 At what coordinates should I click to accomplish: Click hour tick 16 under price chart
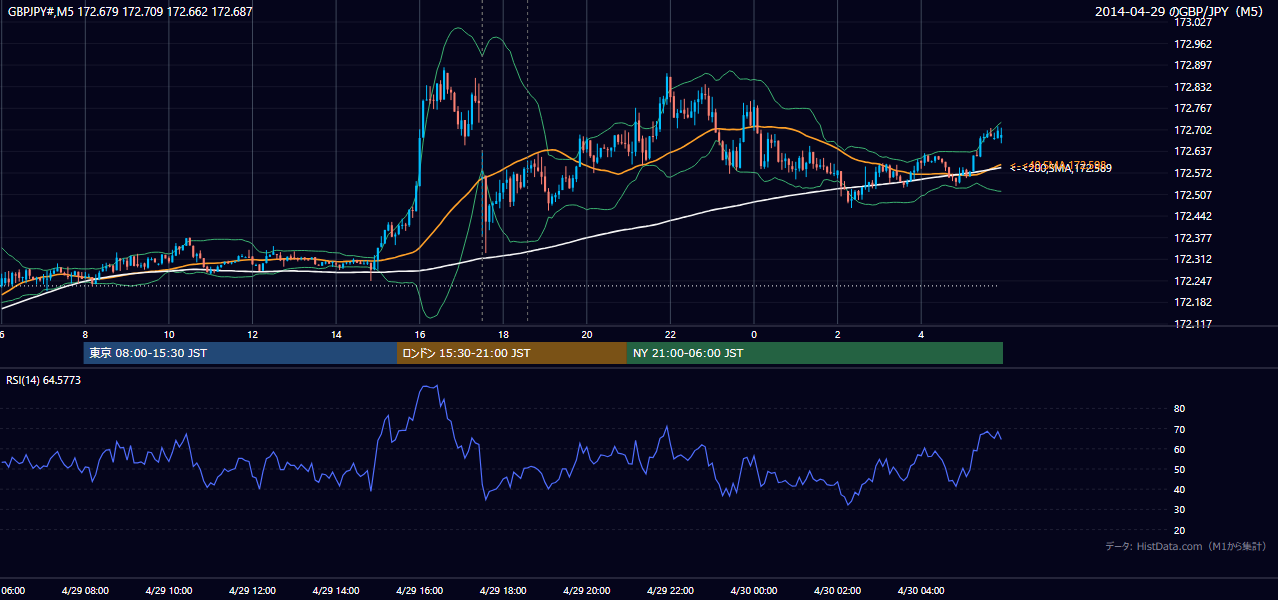point(419,335)
